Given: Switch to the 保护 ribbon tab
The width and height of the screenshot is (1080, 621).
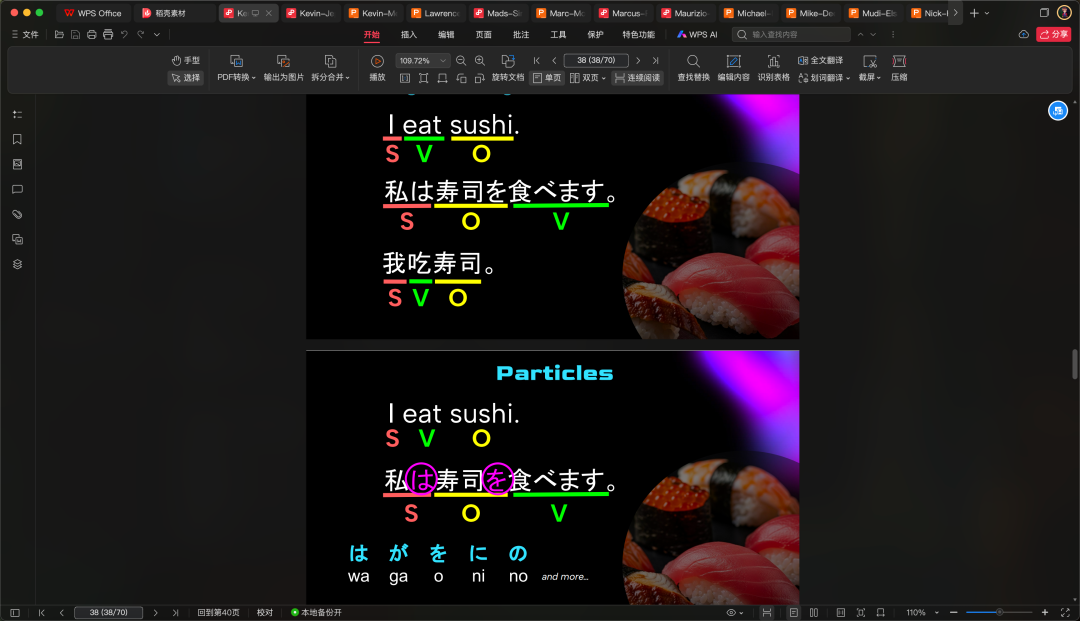Looking at the screenshot, I should (x=596, y=34).
